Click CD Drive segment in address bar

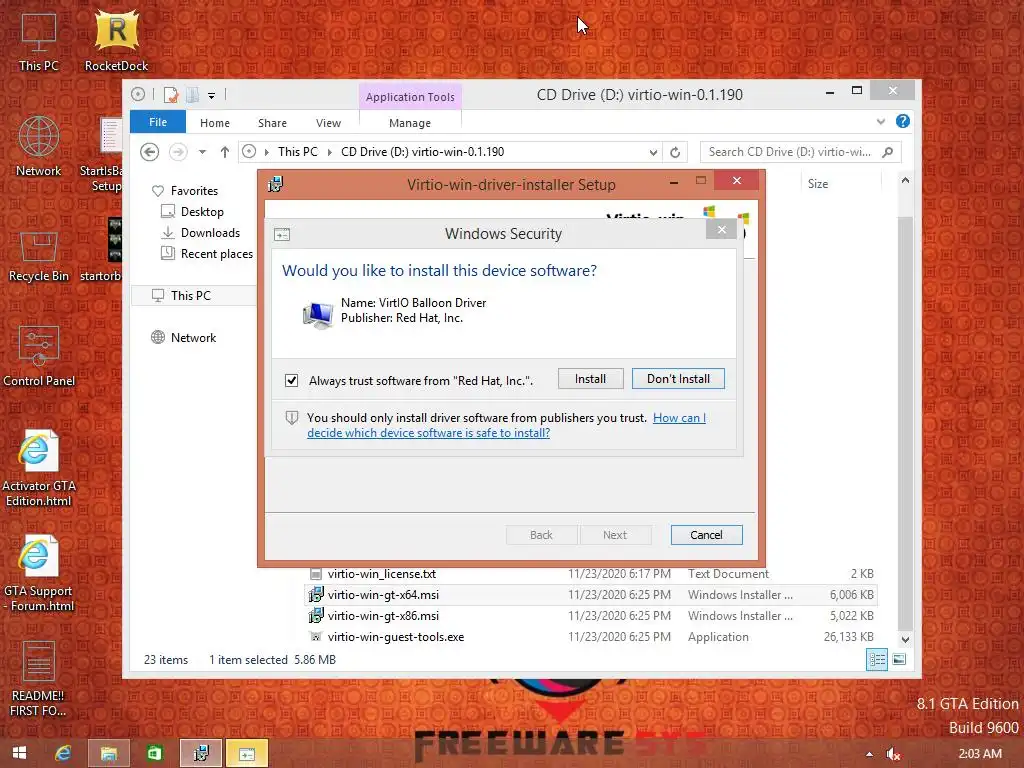pos(422,152)
